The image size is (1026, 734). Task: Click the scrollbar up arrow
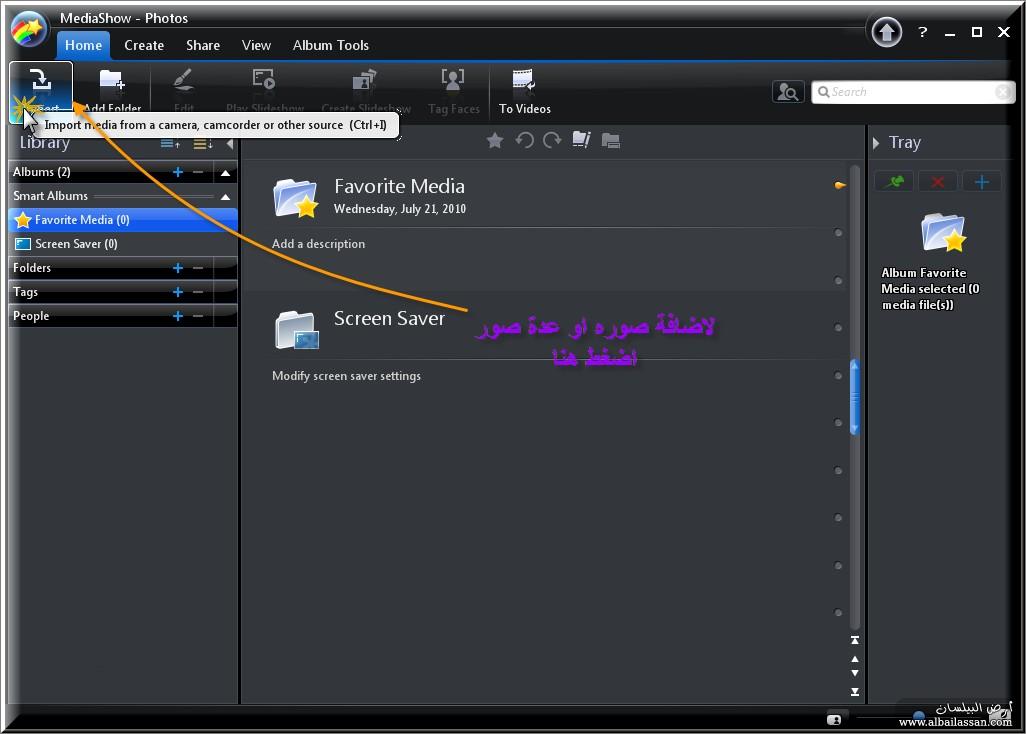(855, 659)
